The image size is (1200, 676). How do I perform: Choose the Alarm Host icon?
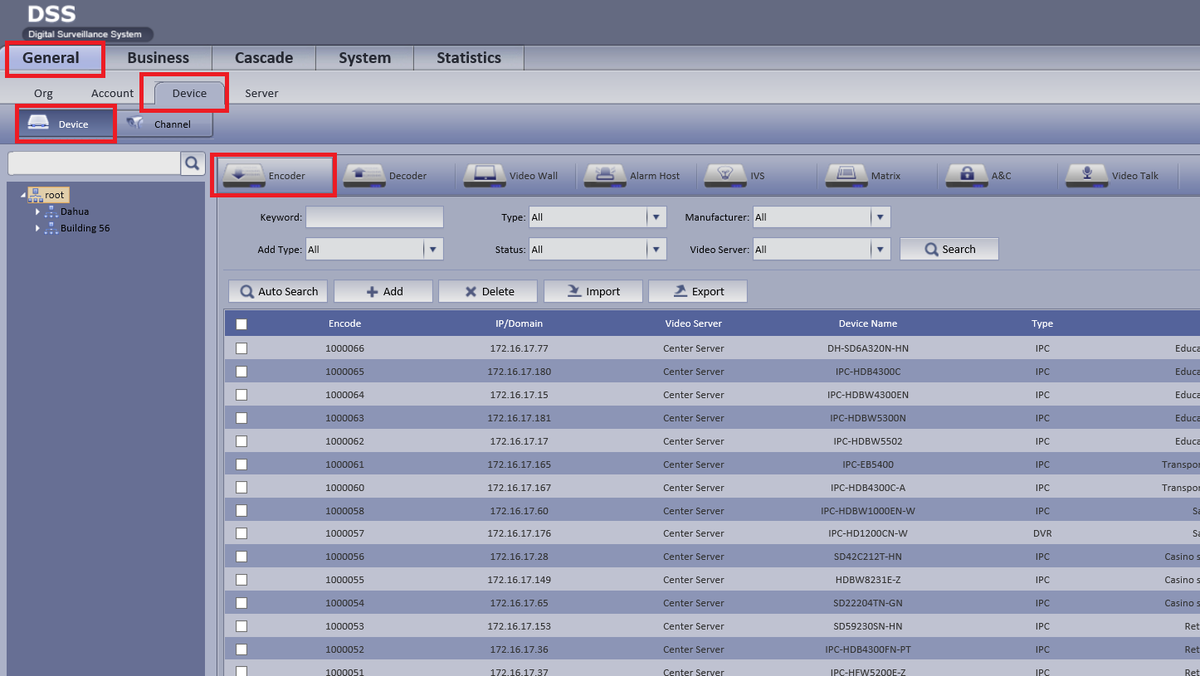605,175
